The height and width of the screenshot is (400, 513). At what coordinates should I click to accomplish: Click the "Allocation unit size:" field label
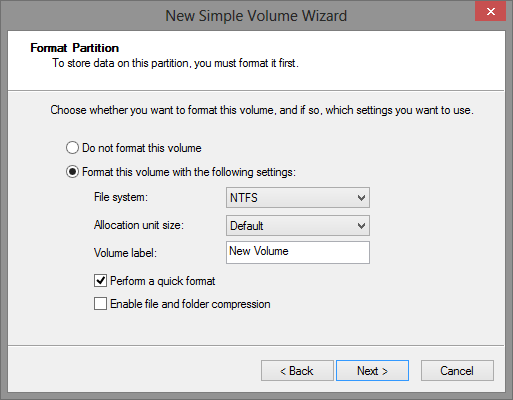click(139, 225)
